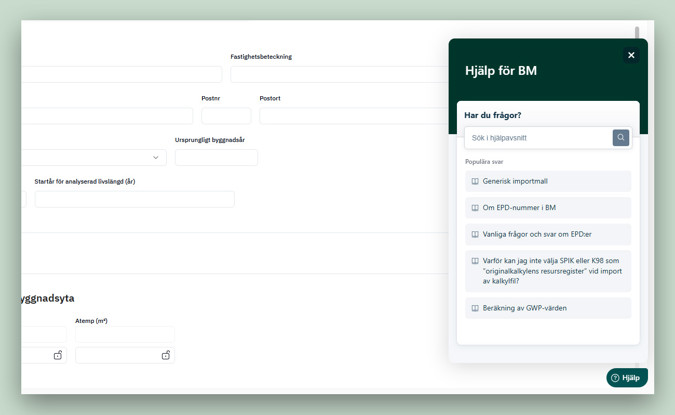675x415 pixels.
Task: Click the Ursprungligt byggnadsår input field
Action: click(216, 158)
